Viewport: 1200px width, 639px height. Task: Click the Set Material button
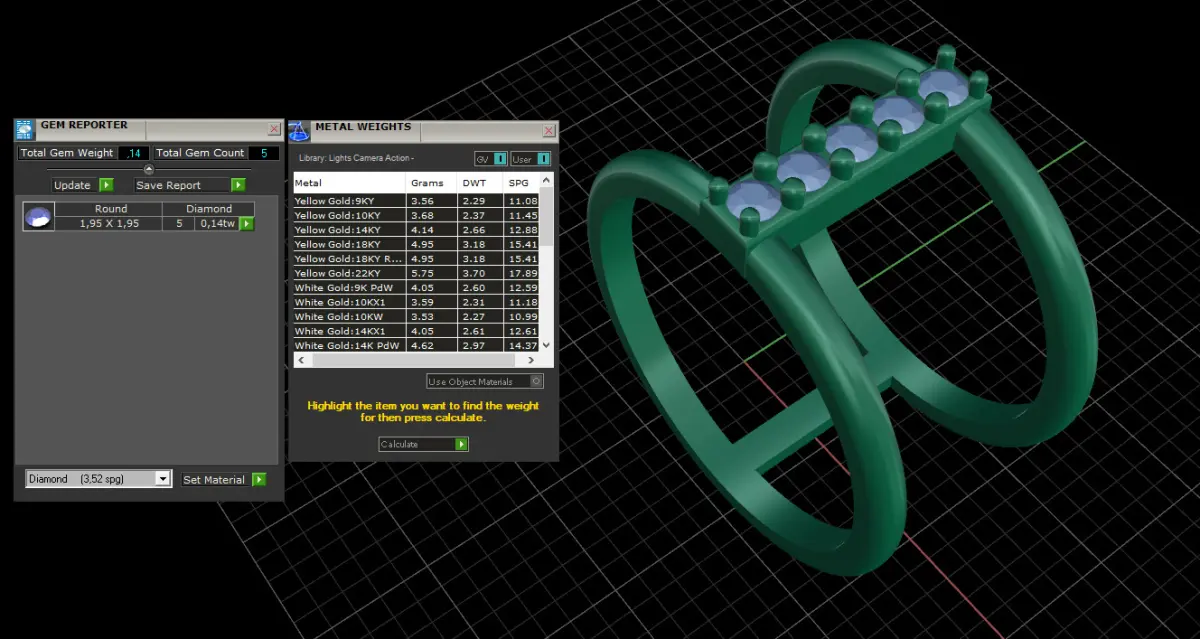click(x=214, y=480)
